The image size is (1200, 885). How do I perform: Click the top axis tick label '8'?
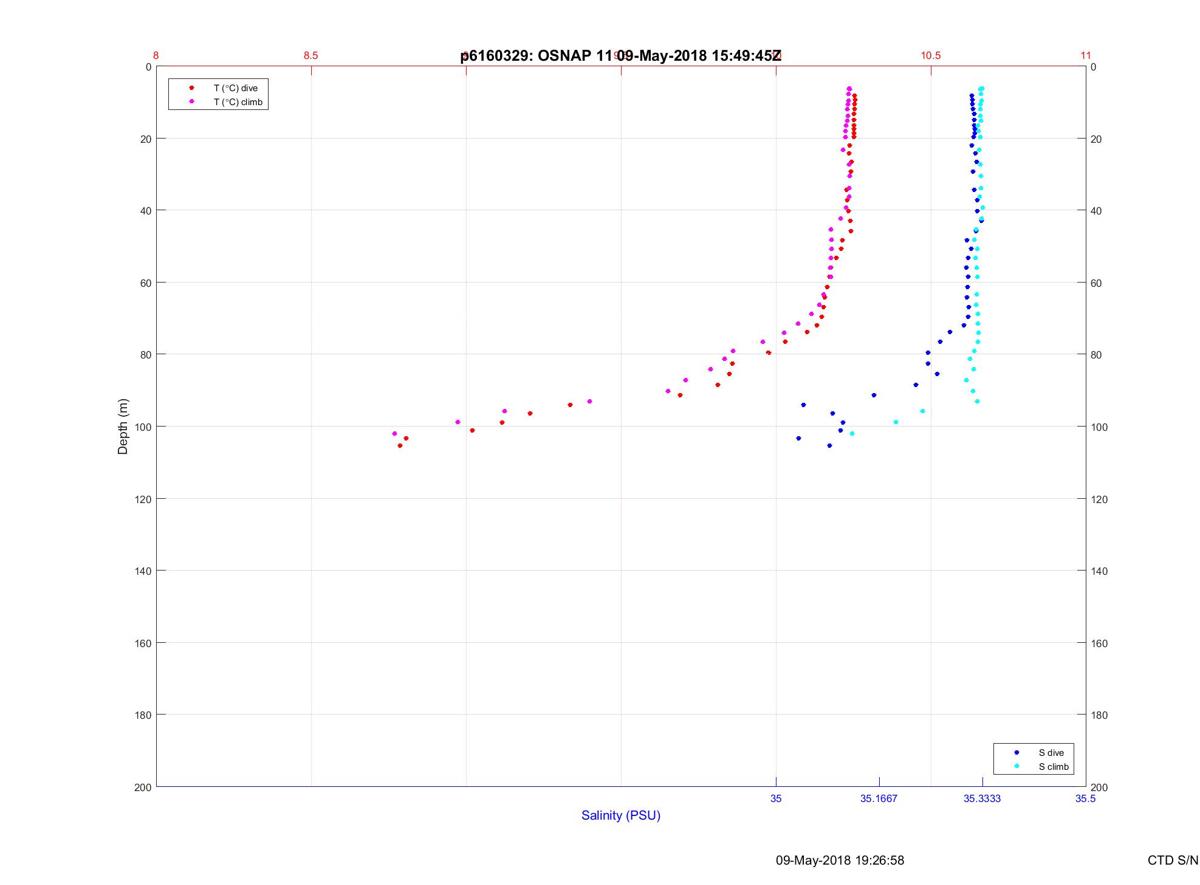[156, 56]
